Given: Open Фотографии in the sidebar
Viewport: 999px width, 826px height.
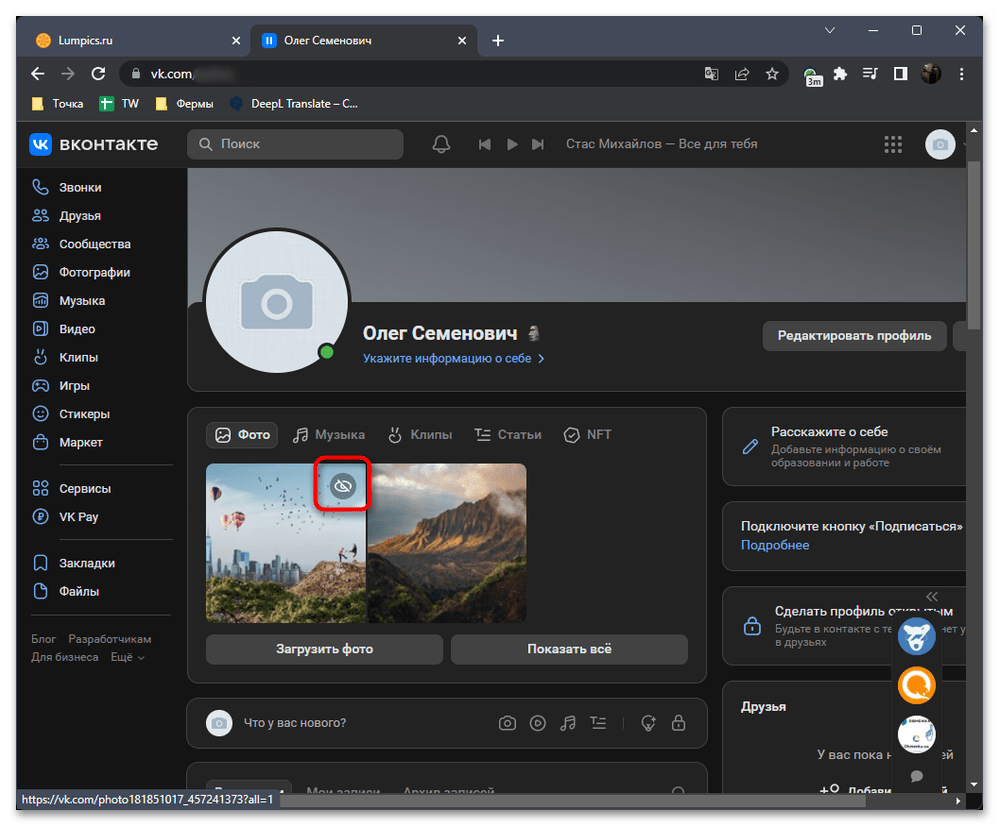Looking at the screenshot, I should tap(81, 272).
